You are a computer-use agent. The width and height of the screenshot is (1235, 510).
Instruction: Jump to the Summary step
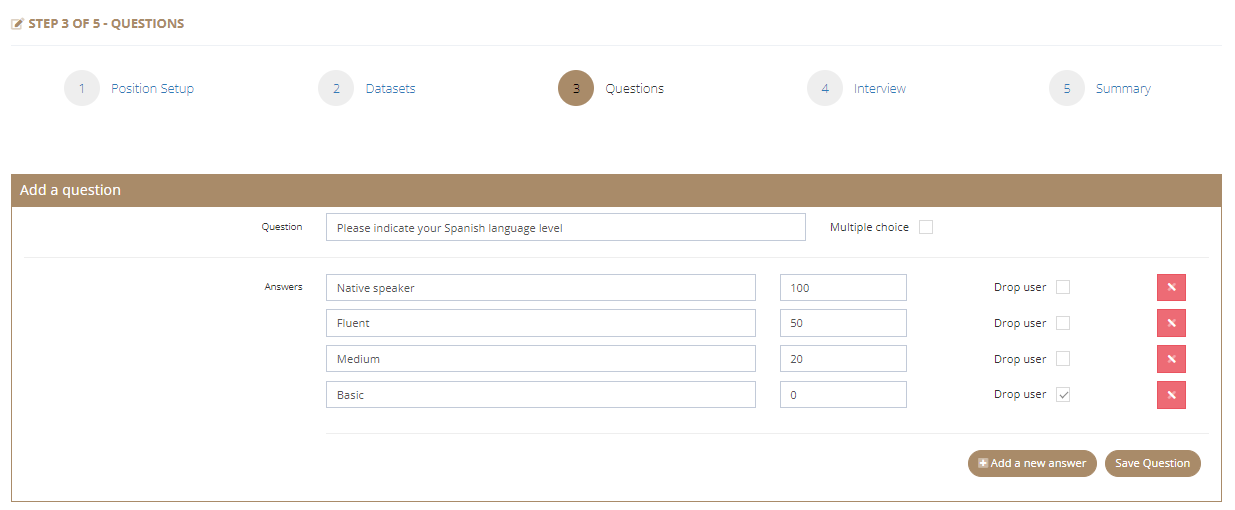coord(1123,88)
